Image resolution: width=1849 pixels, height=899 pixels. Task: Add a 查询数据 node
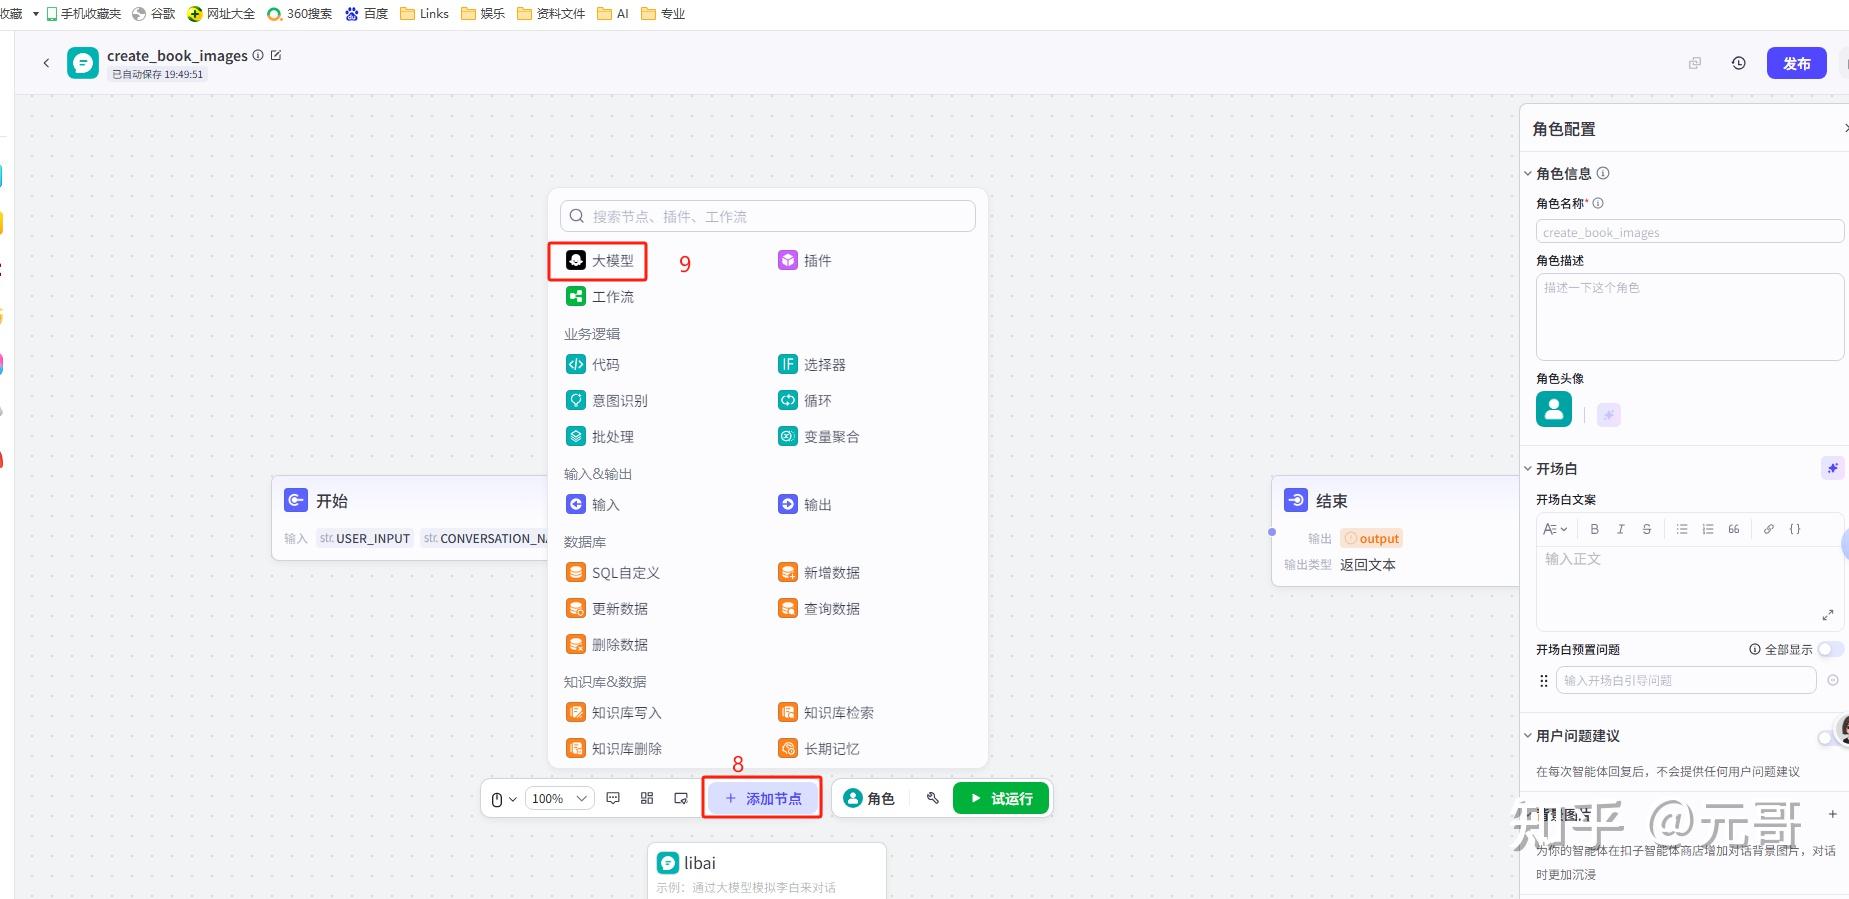819,609
